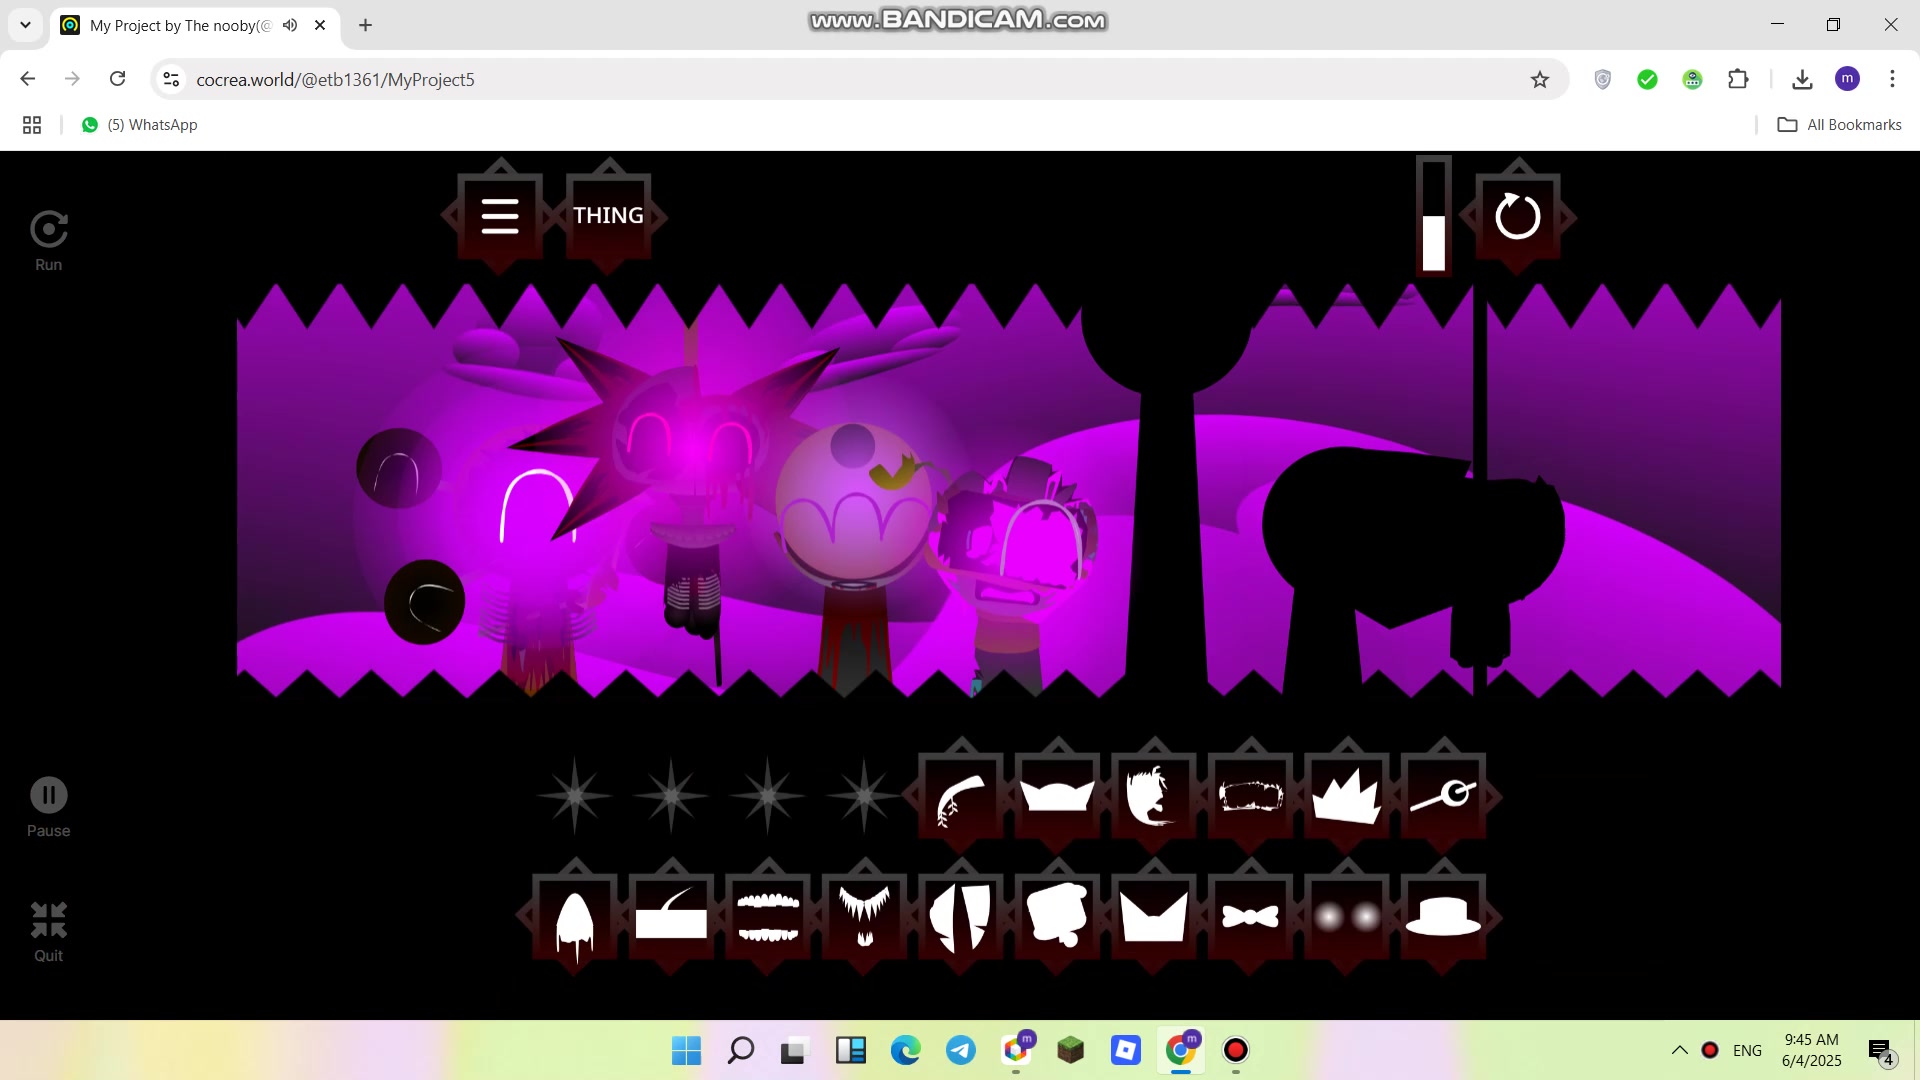
Task: Click the circular reset arrow button in the game
Action: coord(1518,216)
